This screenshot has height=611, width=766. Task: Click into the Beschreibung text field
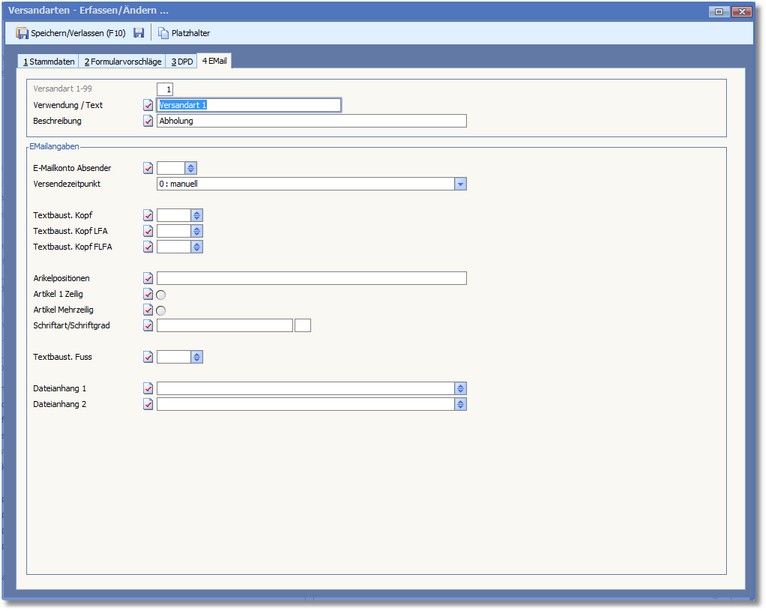(311, 121)
